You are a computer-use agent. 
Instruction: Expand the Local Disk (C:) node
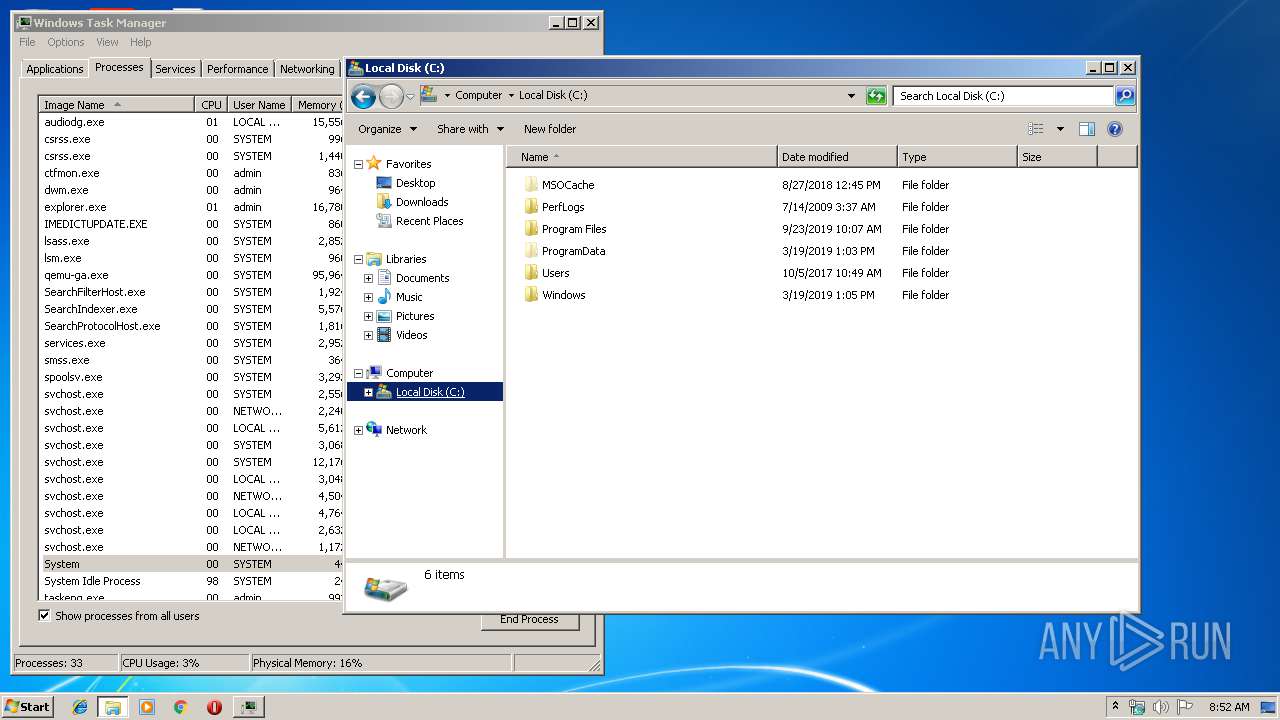point(368,392)
